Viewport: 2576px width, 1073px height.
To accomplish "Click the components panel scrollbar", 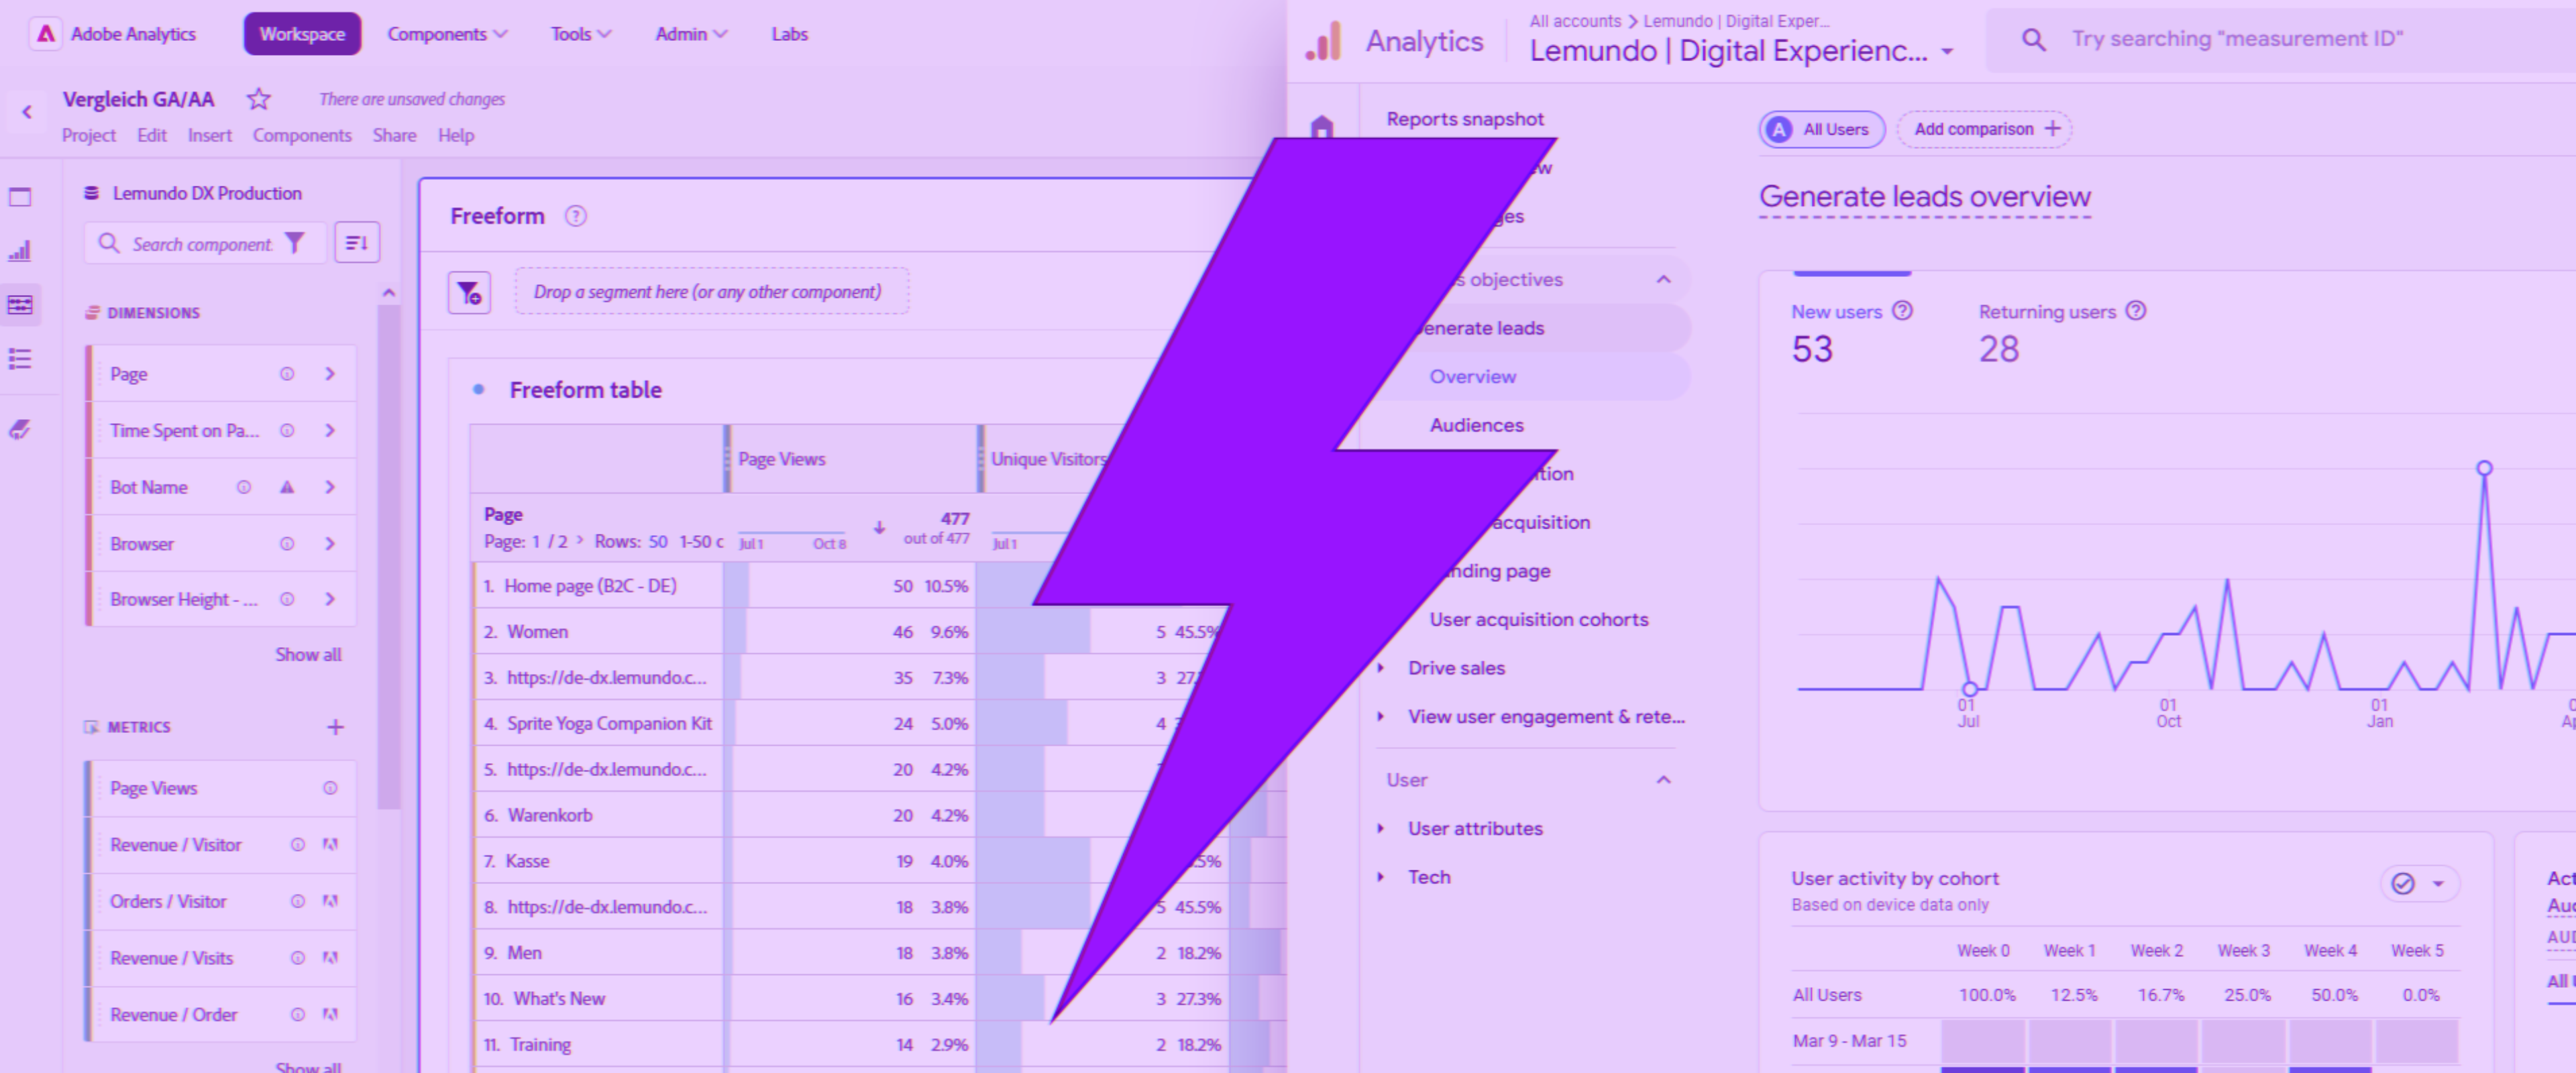I will coord(389,556).
